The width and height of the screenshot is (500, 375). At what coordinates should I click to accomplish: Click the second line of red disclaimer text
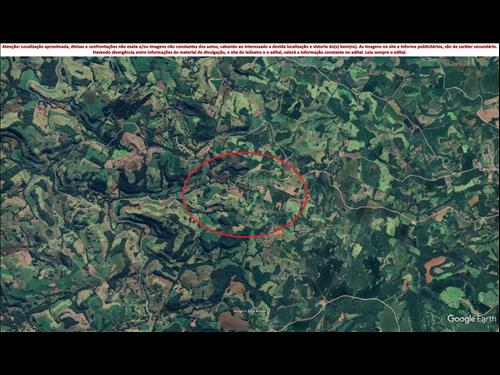click(250, 53)
